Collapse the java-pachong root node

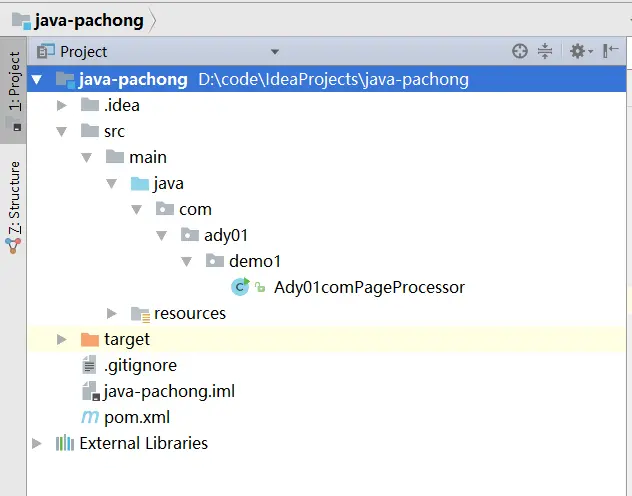[x=37, y=79]
